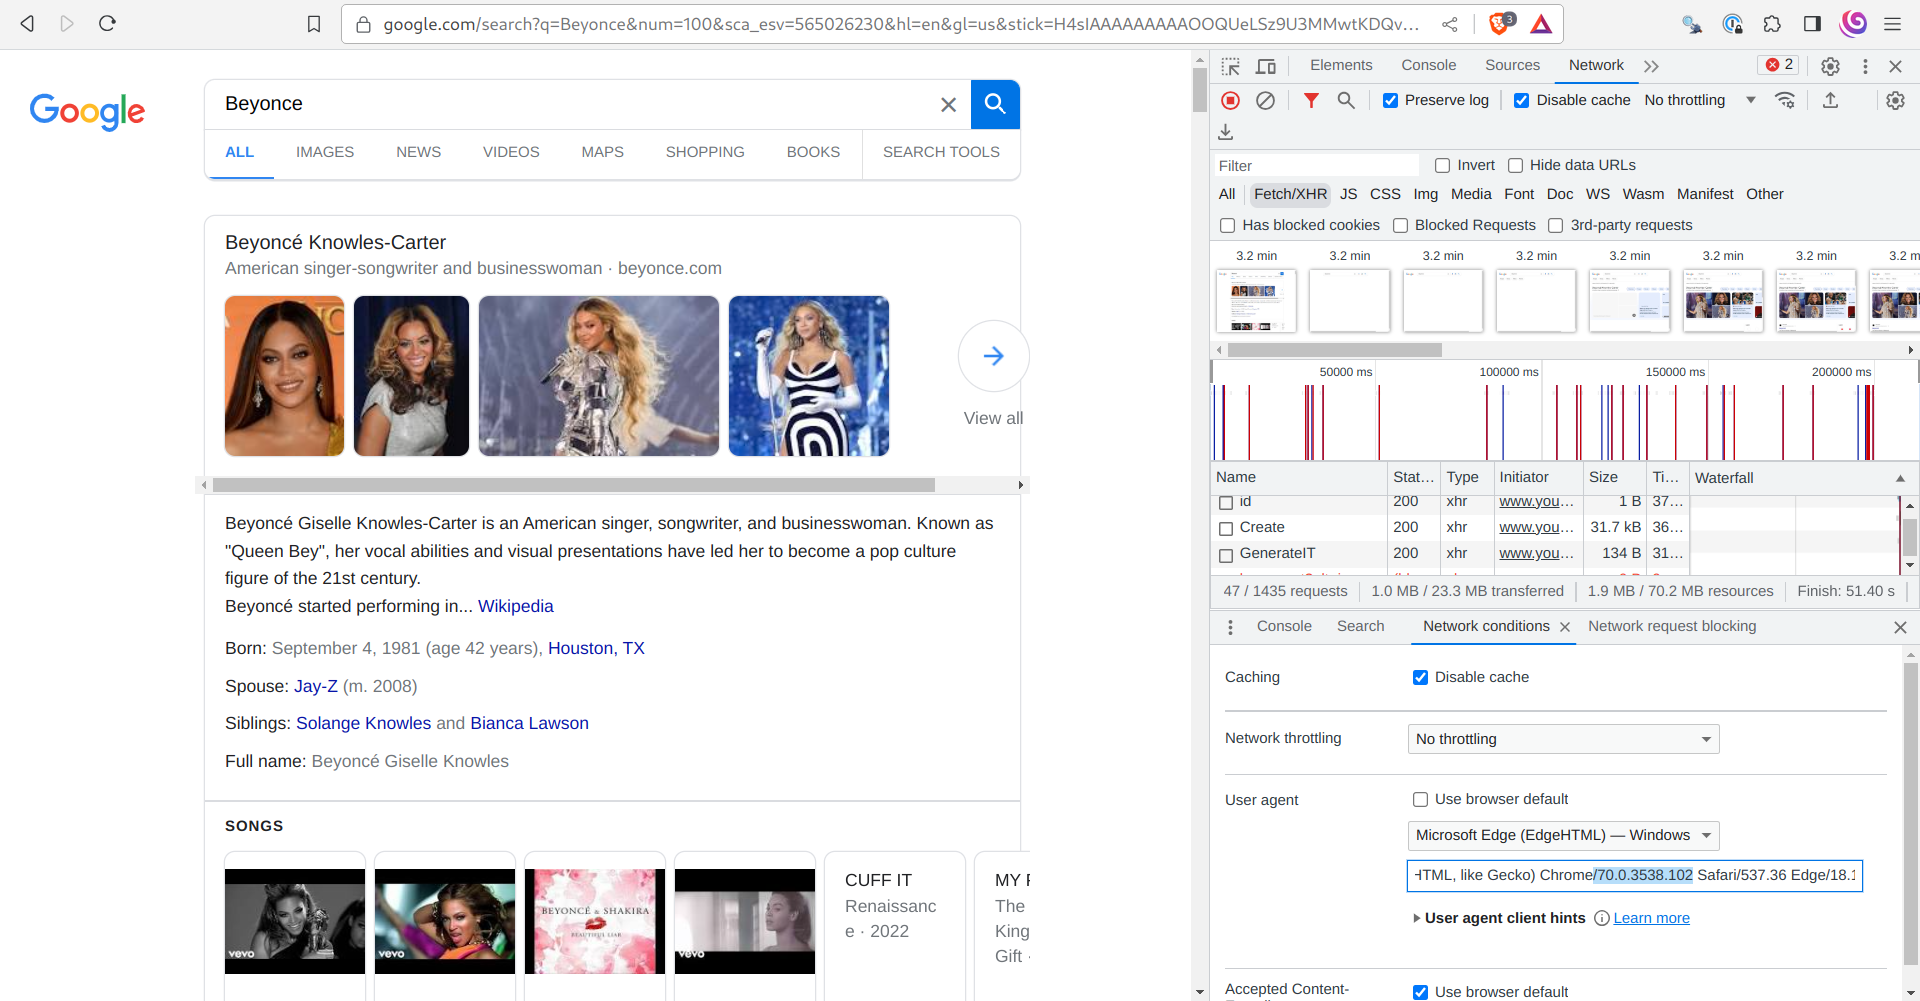Click the Jay-Z spouse link
The width and height of the screenshot is (1920, 1001).
(315, 686)
